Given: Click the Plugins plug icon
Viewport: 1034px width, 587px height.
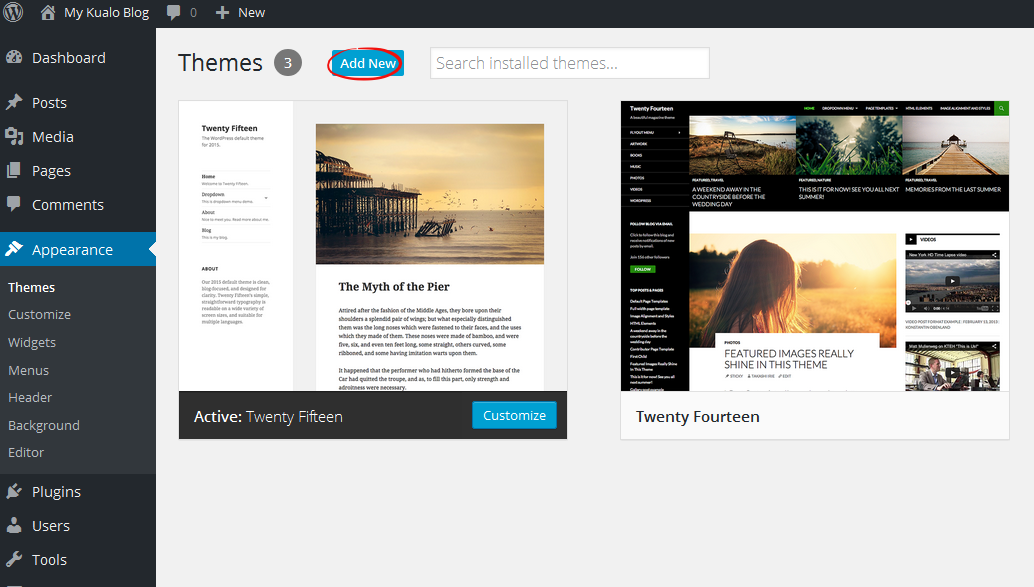Looking at the screenshot, I should [x=14, y=491].
